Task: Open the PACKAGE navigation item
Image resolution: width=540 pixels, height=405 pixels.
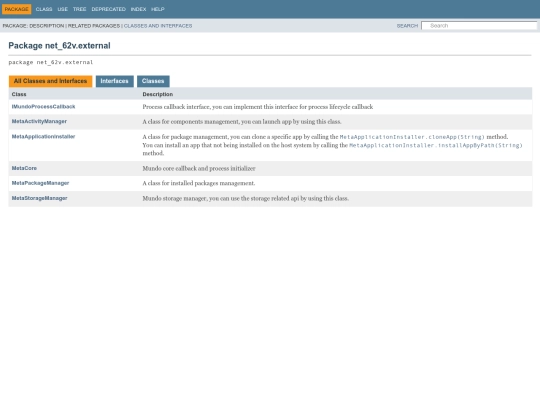Action: point(17,9)
